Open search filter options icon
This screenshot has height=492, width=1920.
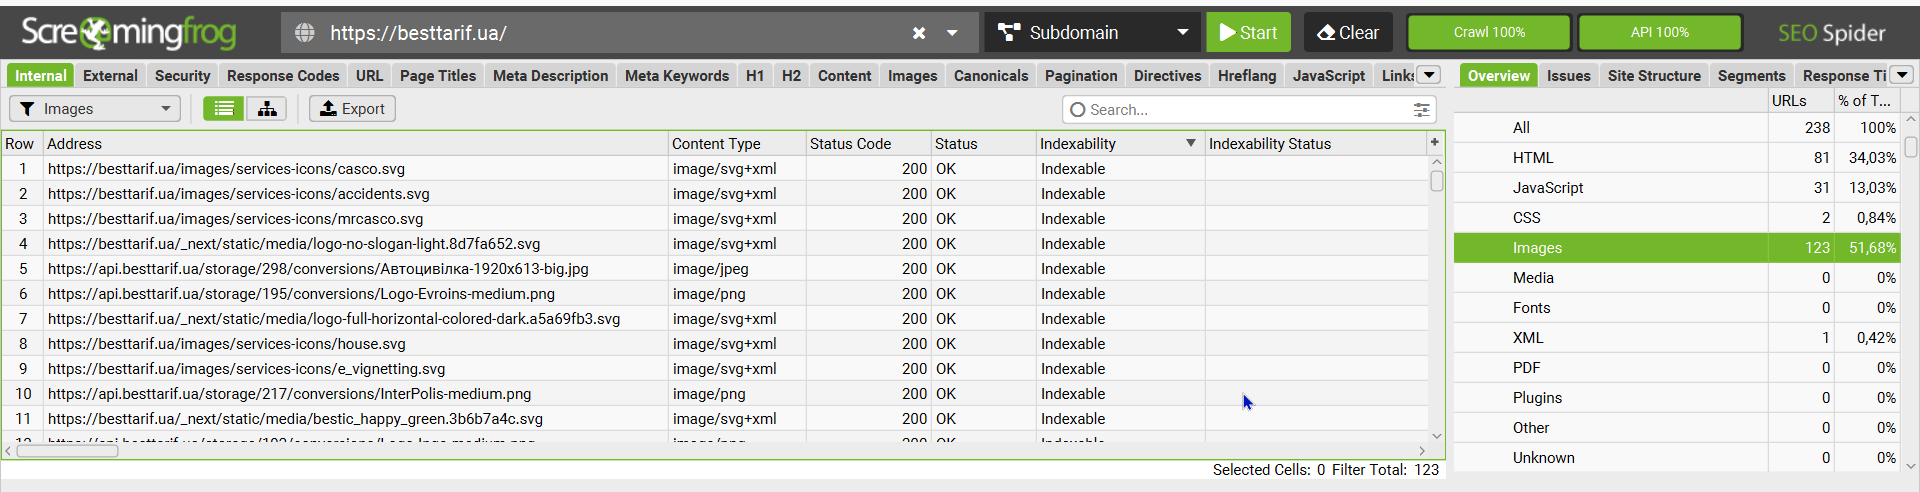(x=1421, y=110)
